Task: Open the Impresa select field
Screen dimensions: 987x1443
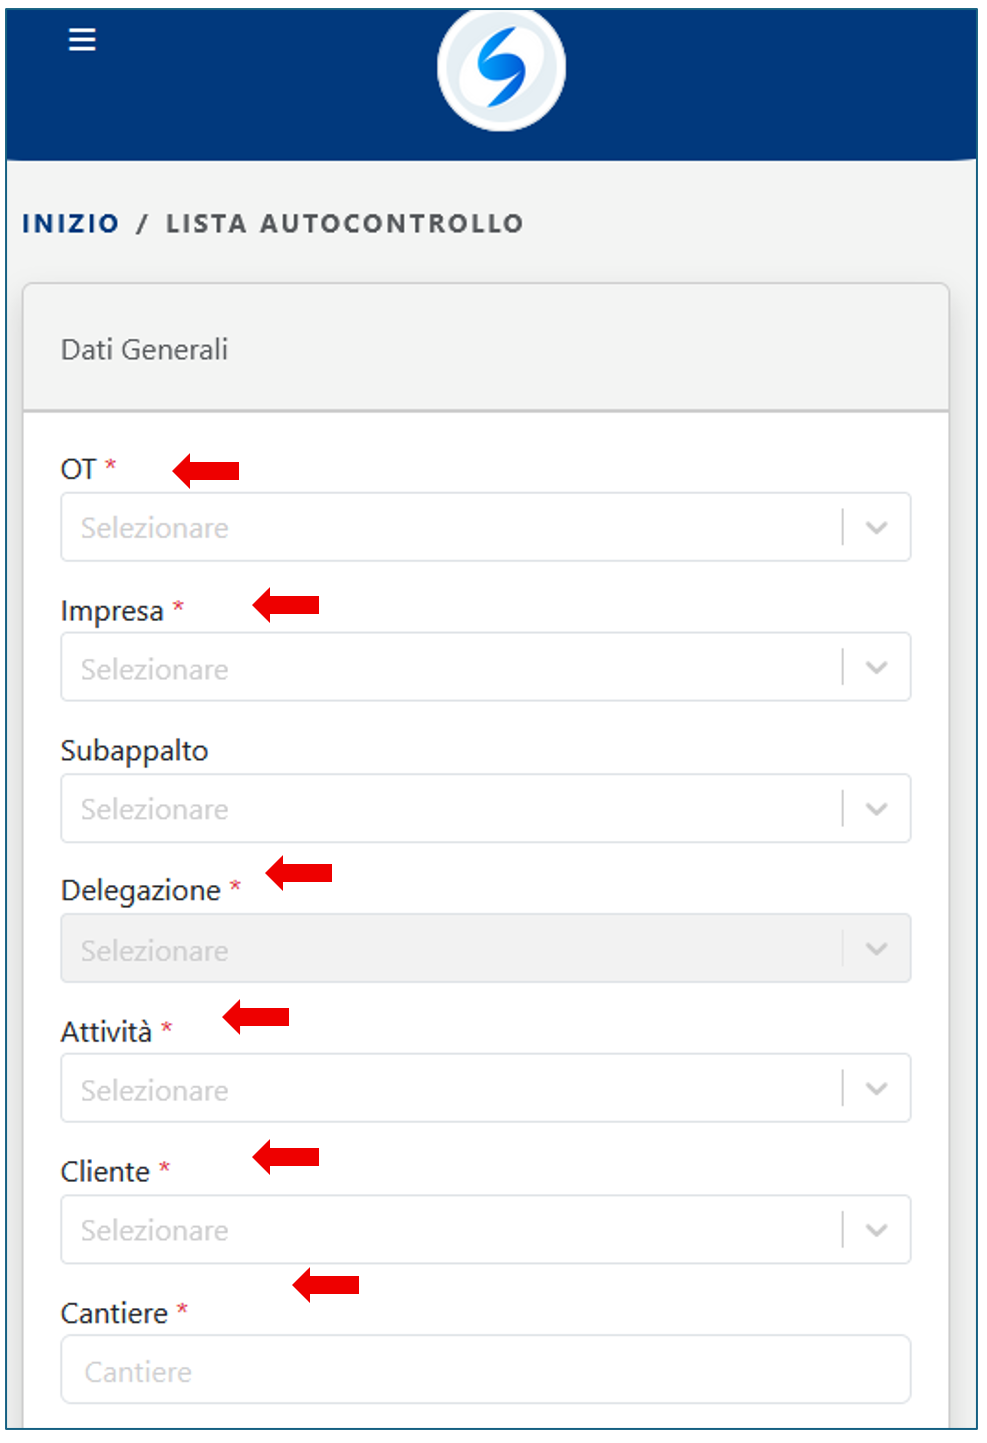Action: click(450, 667)
